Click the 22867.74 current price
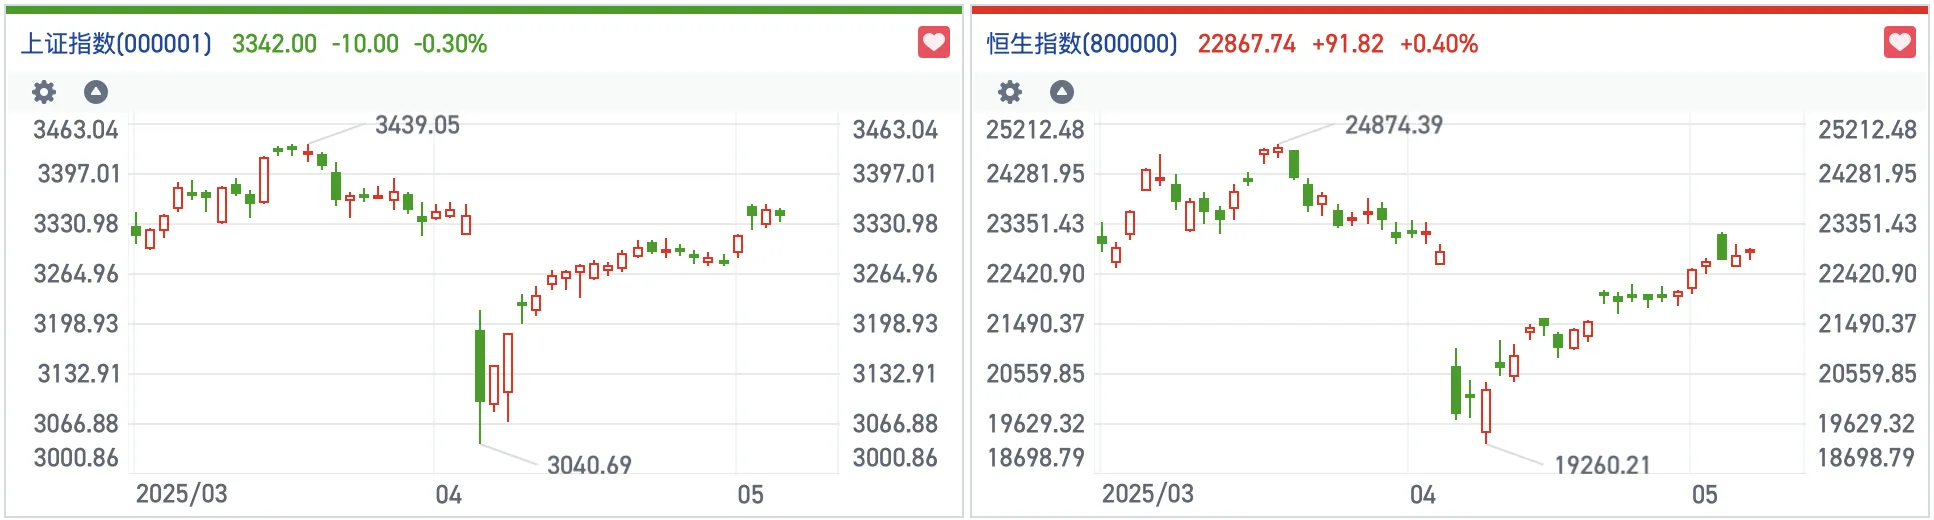 coord(1246,44)
